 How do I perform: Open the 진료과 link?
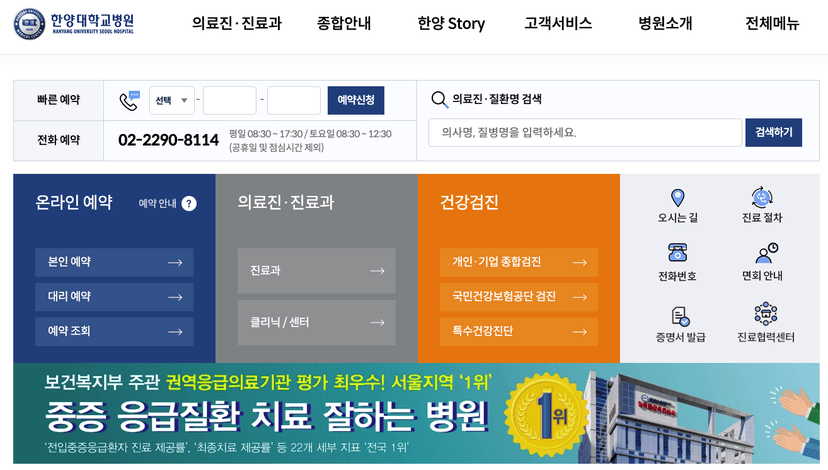click(x=316, y=271)
